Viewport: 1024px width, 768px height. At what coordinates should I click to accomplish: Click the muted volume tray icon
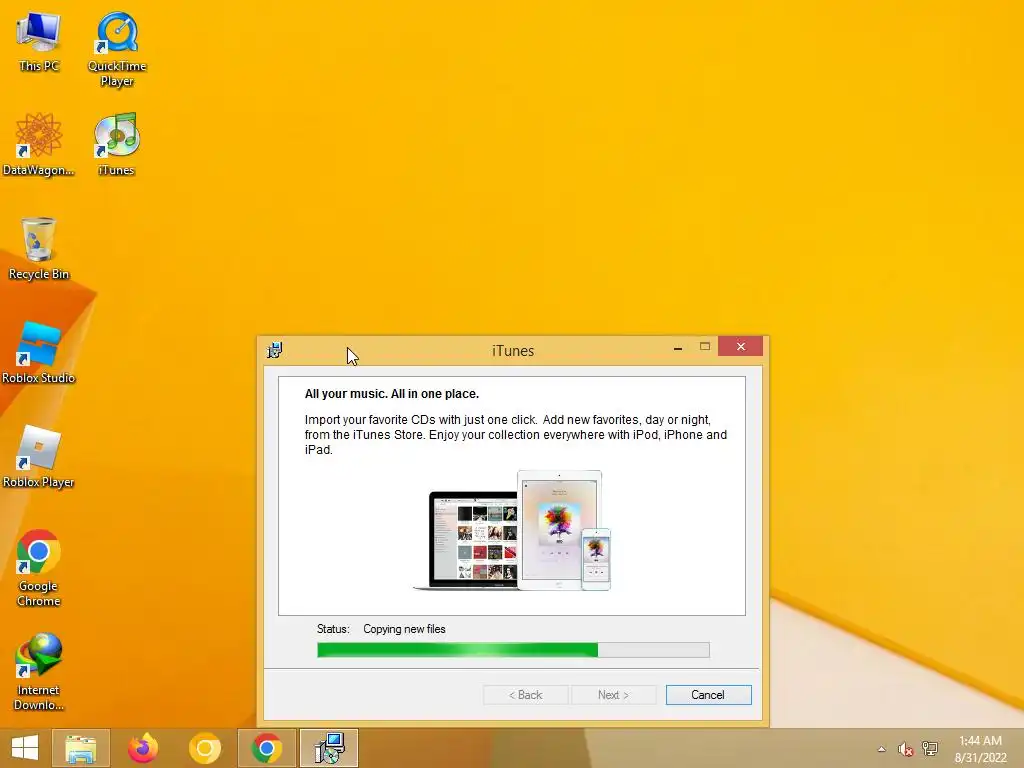905,749
